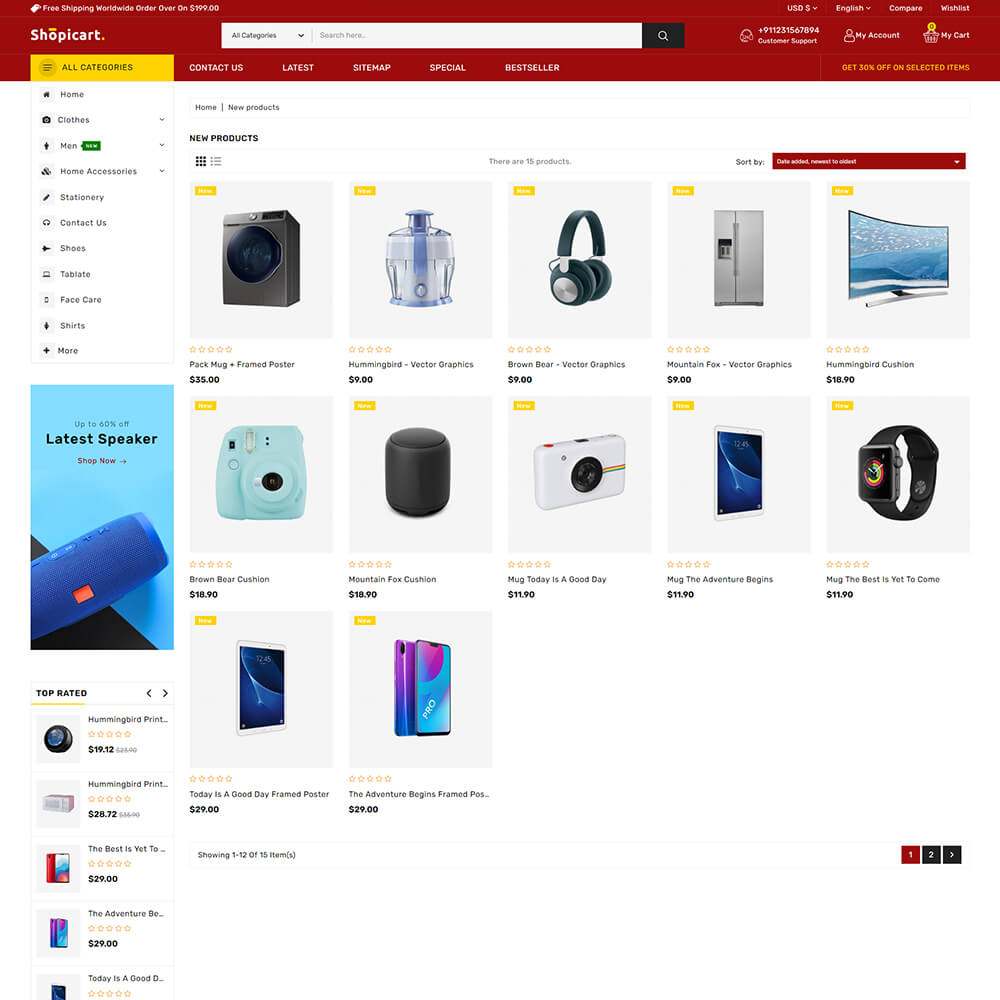
Task: Open the Sort by dropdown
Action: [x=869, y=161]
